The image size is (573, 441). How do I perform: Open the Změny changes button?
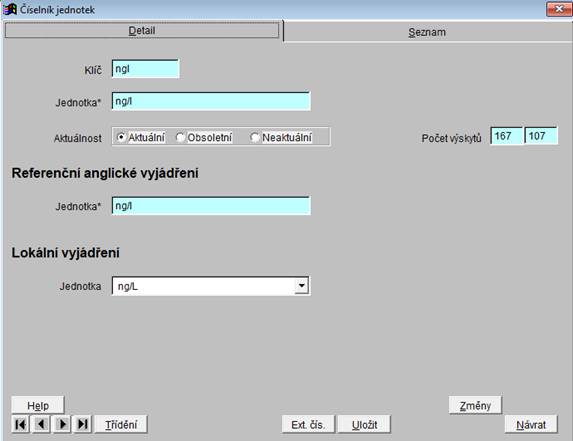coord(475,405)
